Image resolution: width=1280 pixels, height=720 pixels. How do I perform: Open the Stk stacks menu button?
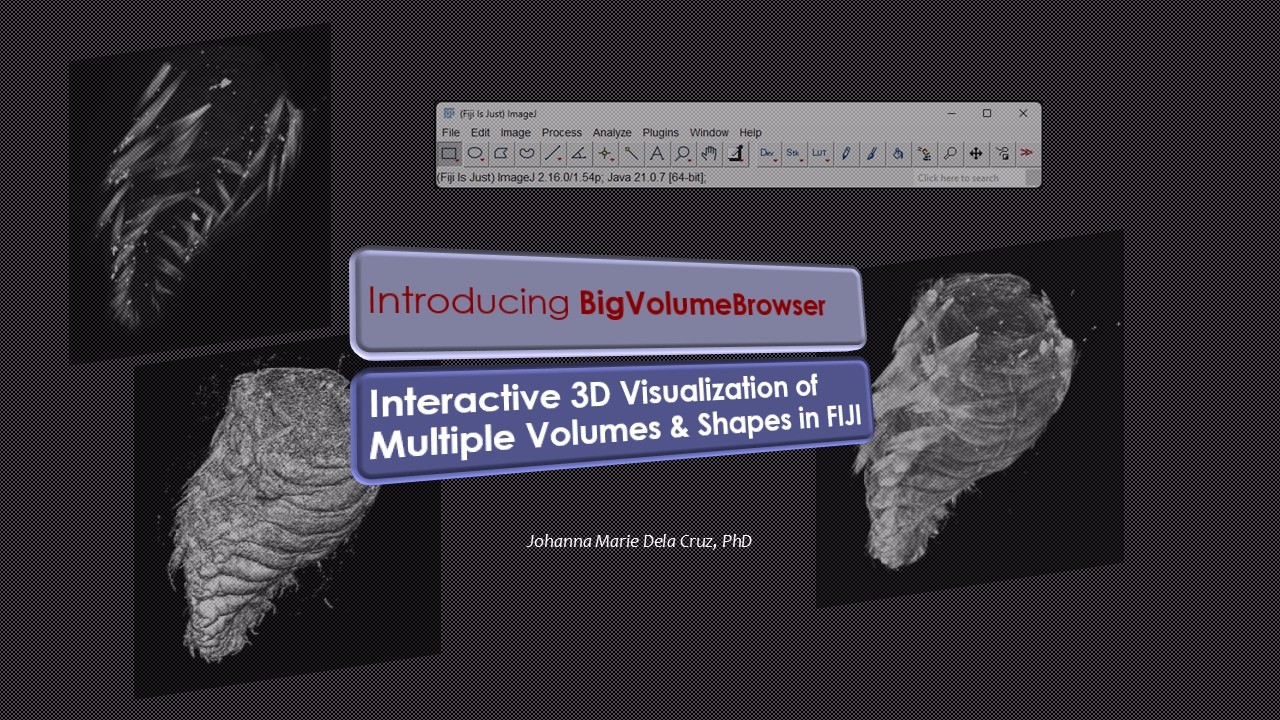click(794, 154)
